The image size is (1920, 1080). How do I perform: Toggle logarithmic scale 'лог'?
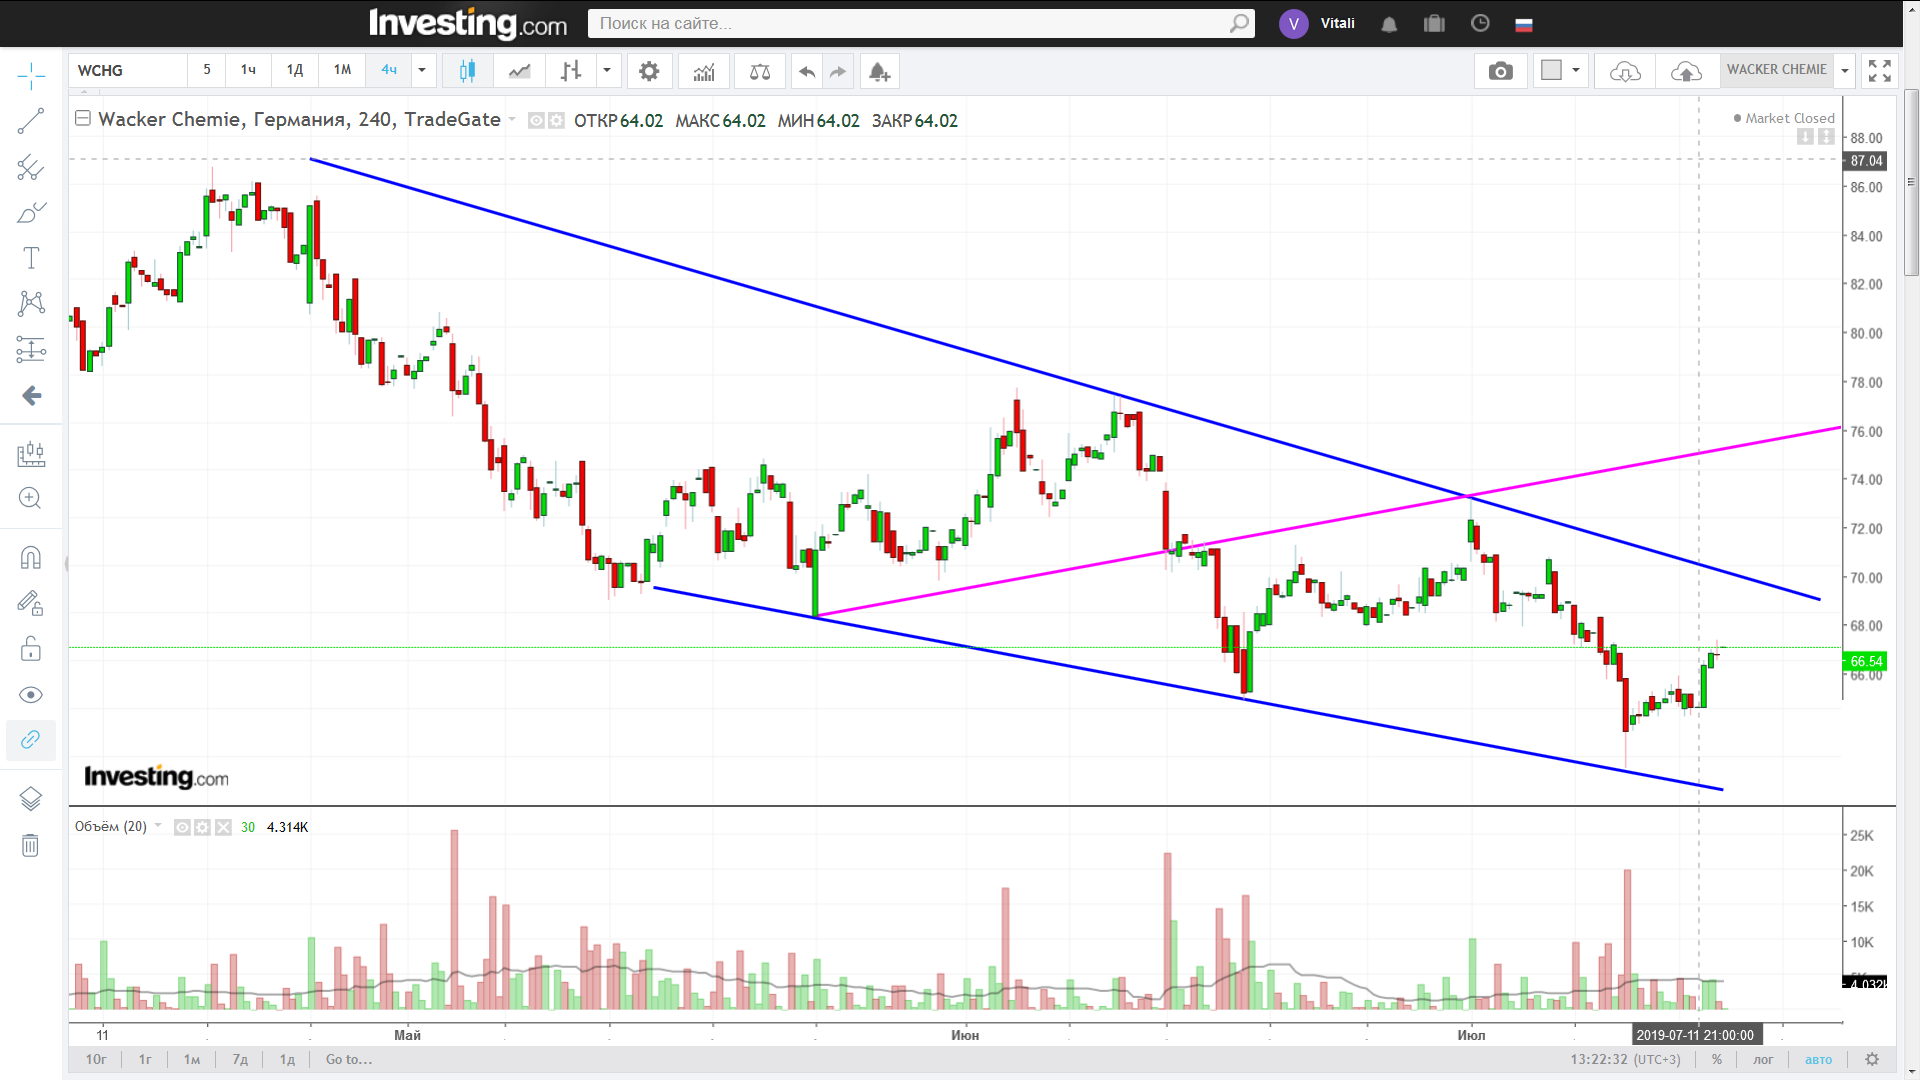pyautogui.click(x=1763, y=1059)
